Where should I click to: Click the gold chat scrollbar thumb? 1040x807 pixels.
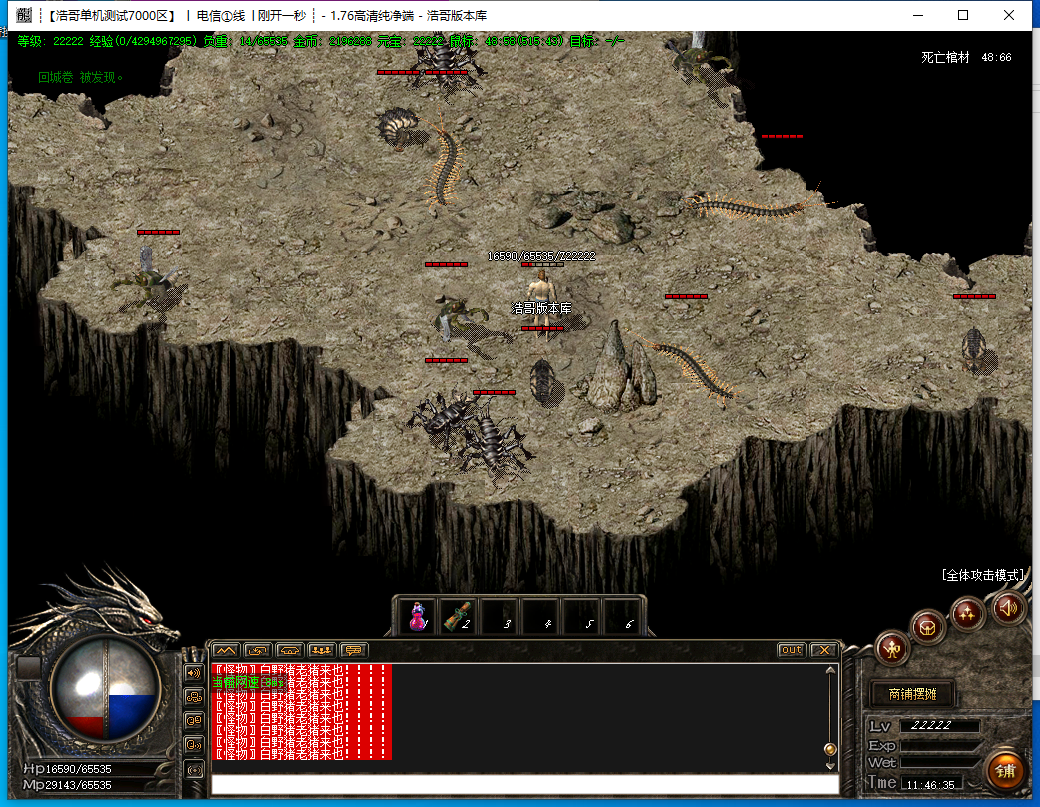tap(830, 749)
